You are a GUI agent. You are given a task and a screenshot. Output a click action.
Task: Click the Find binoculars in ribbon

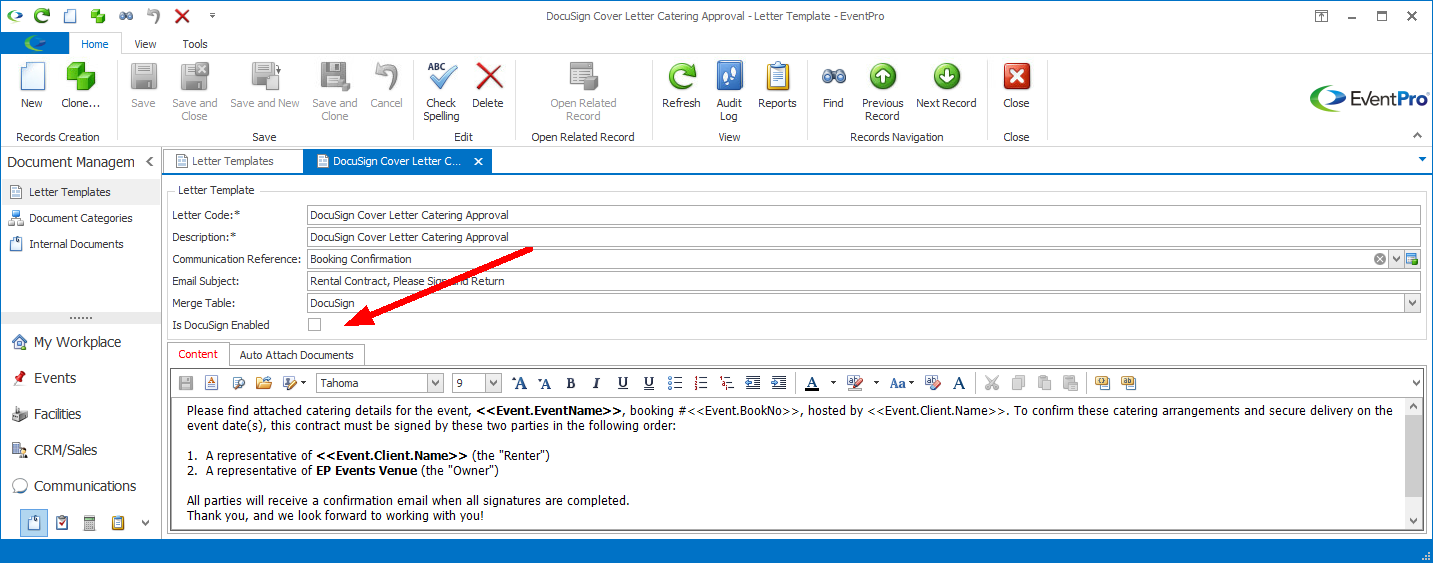click(x=833, y=86)
